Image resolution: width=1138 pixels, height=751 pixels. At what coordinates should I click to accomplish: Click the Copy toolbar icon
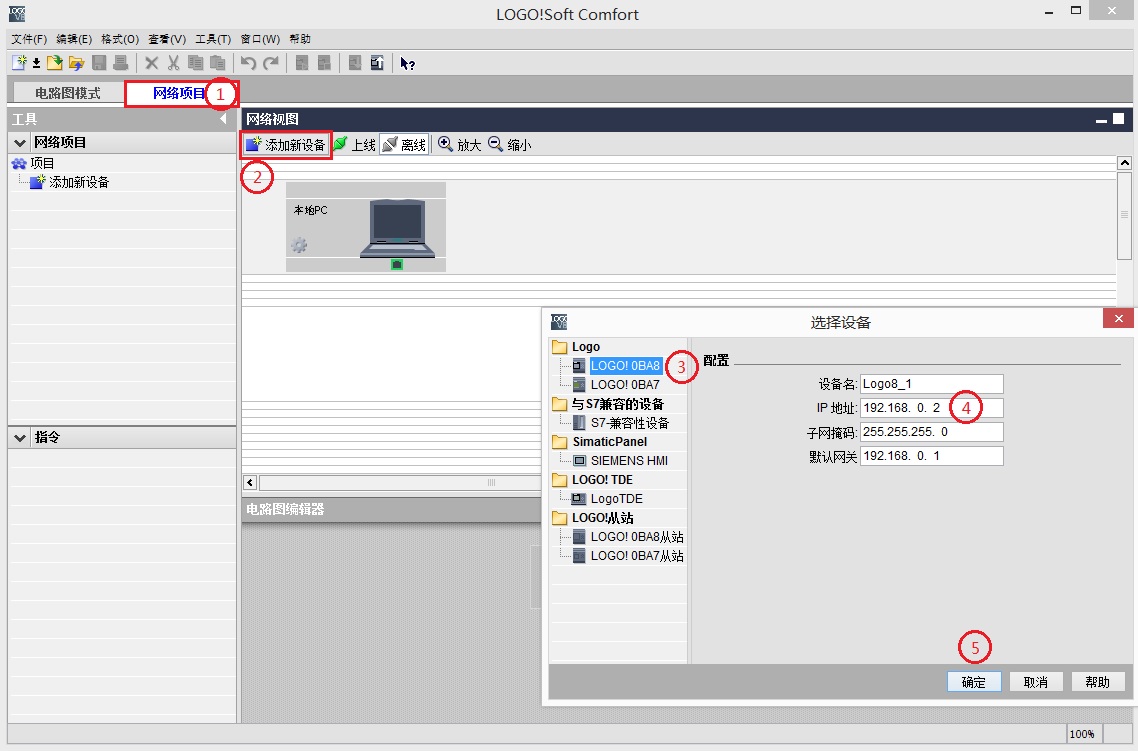click(195, 63)
